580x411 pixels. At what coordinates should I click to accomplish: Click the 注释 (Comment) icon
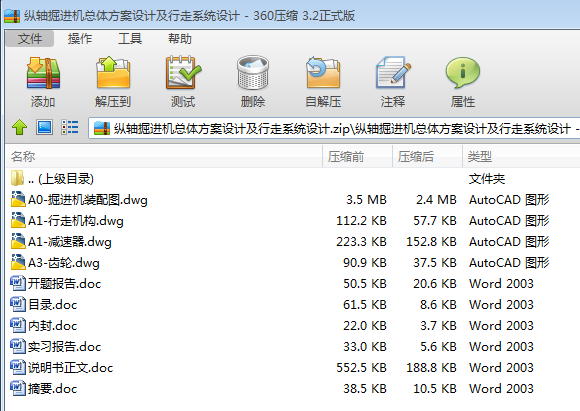393,73
